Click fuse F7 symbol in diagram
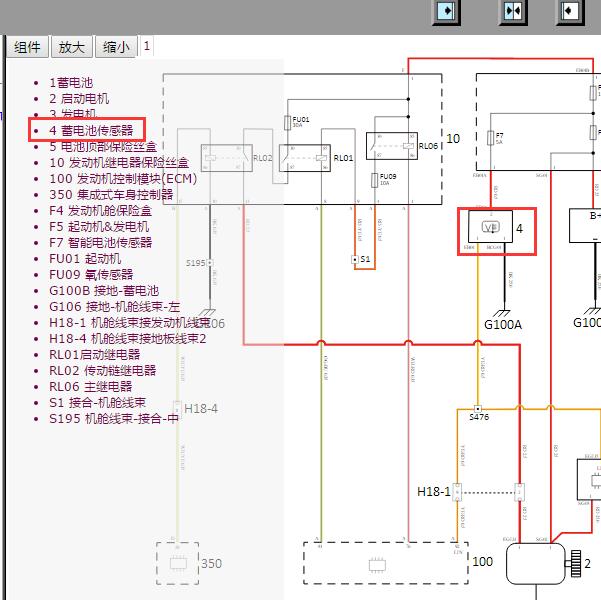The width and height of the screenshot is (601, 600). 490,138
